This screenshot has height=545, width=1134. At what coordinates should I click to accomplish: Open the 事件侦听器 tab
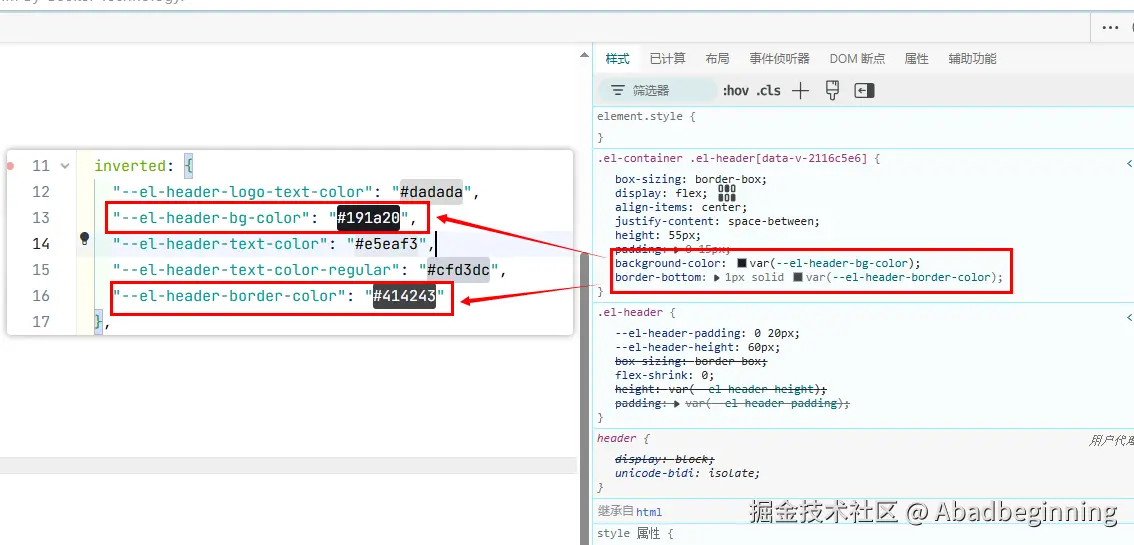[x=780, y=59]
